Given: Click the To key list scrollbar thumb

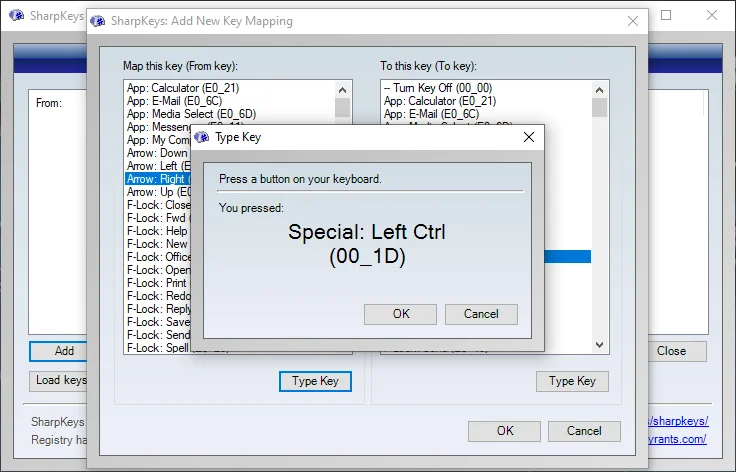Looking at the screenshot, I should (x=599, y=107).
